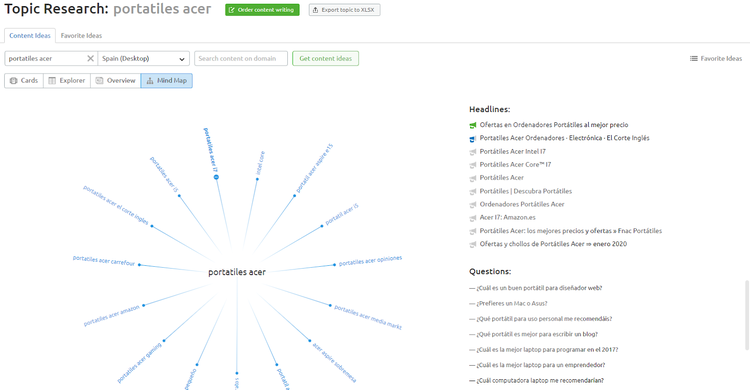The height and width of the screenshot is (390, 750).
Task: Click the central portatiles acer topic
Action: [237, 272]
